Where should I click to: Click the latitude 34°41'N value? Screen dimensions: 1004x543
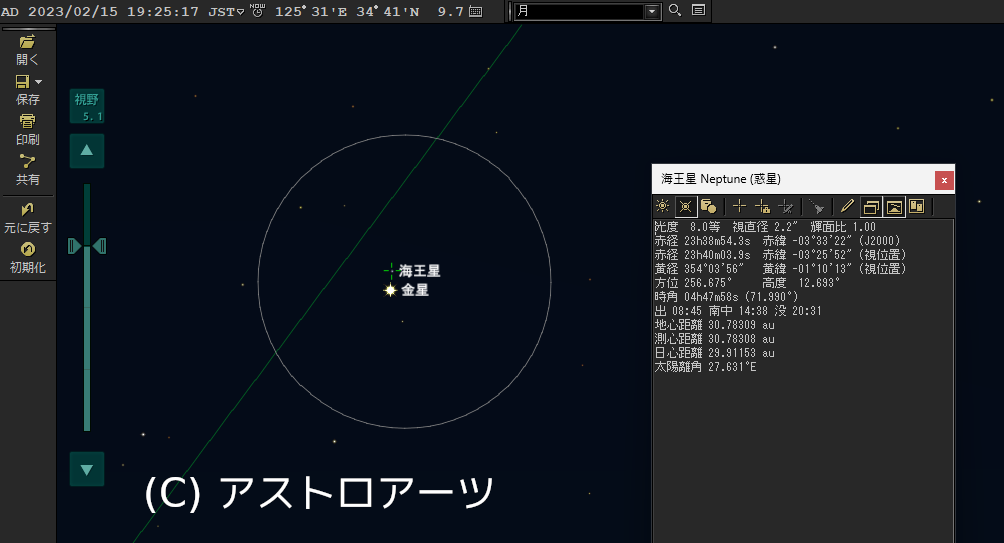tap(388, 12)
